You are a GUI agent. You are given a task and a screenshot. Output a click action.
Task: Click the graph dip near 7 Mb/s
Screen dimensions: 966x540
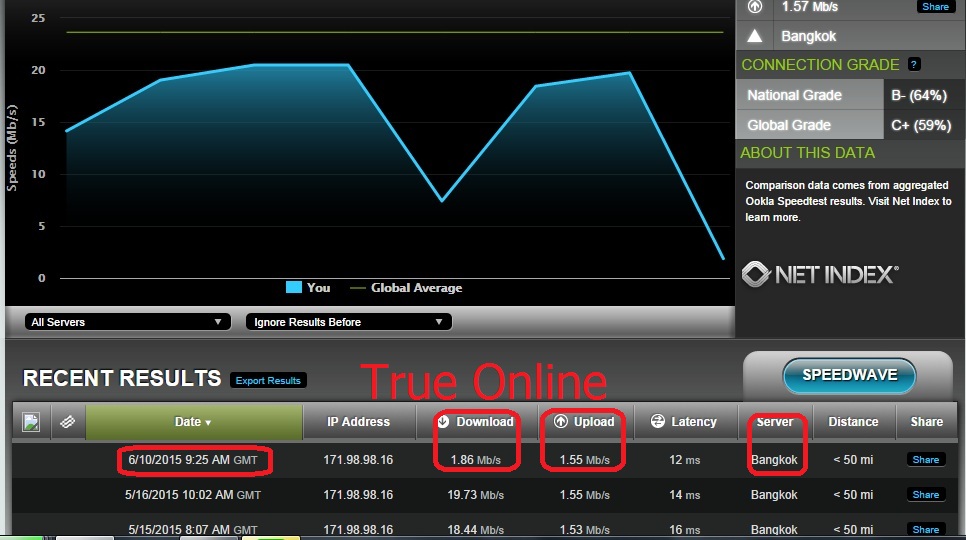[x=442, y=201]
